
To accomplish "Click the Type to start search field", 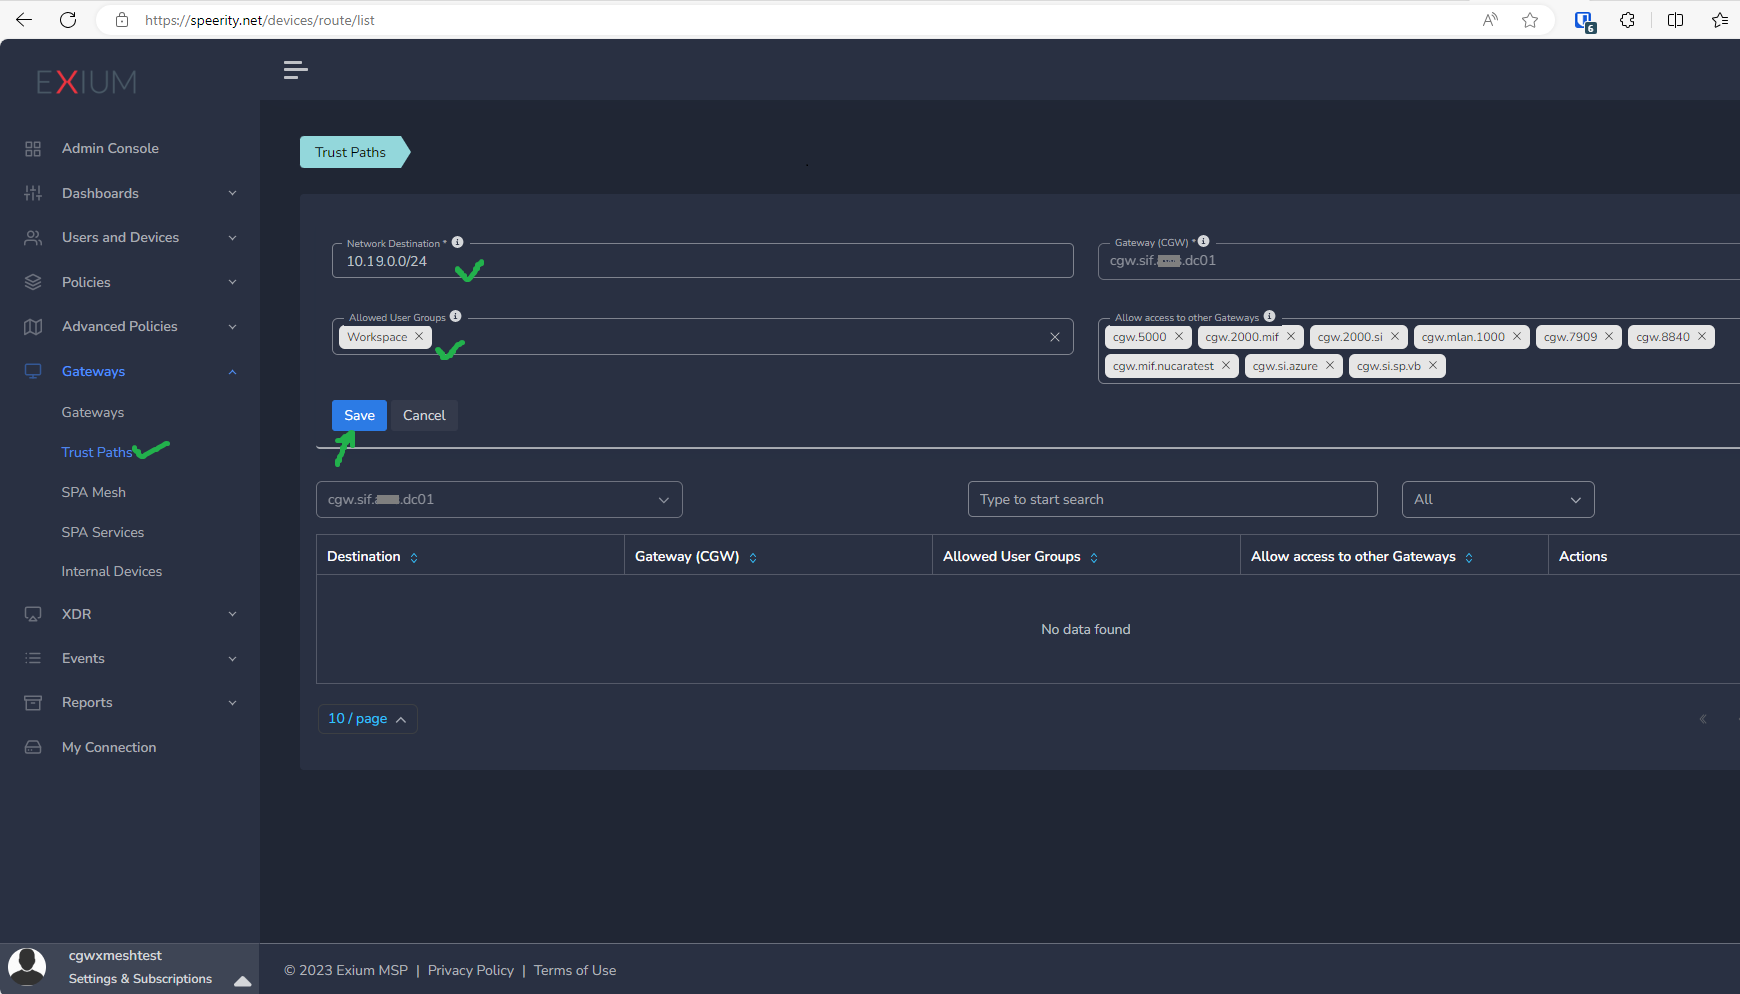I will pyautogui.click(x=1172, y=499).
